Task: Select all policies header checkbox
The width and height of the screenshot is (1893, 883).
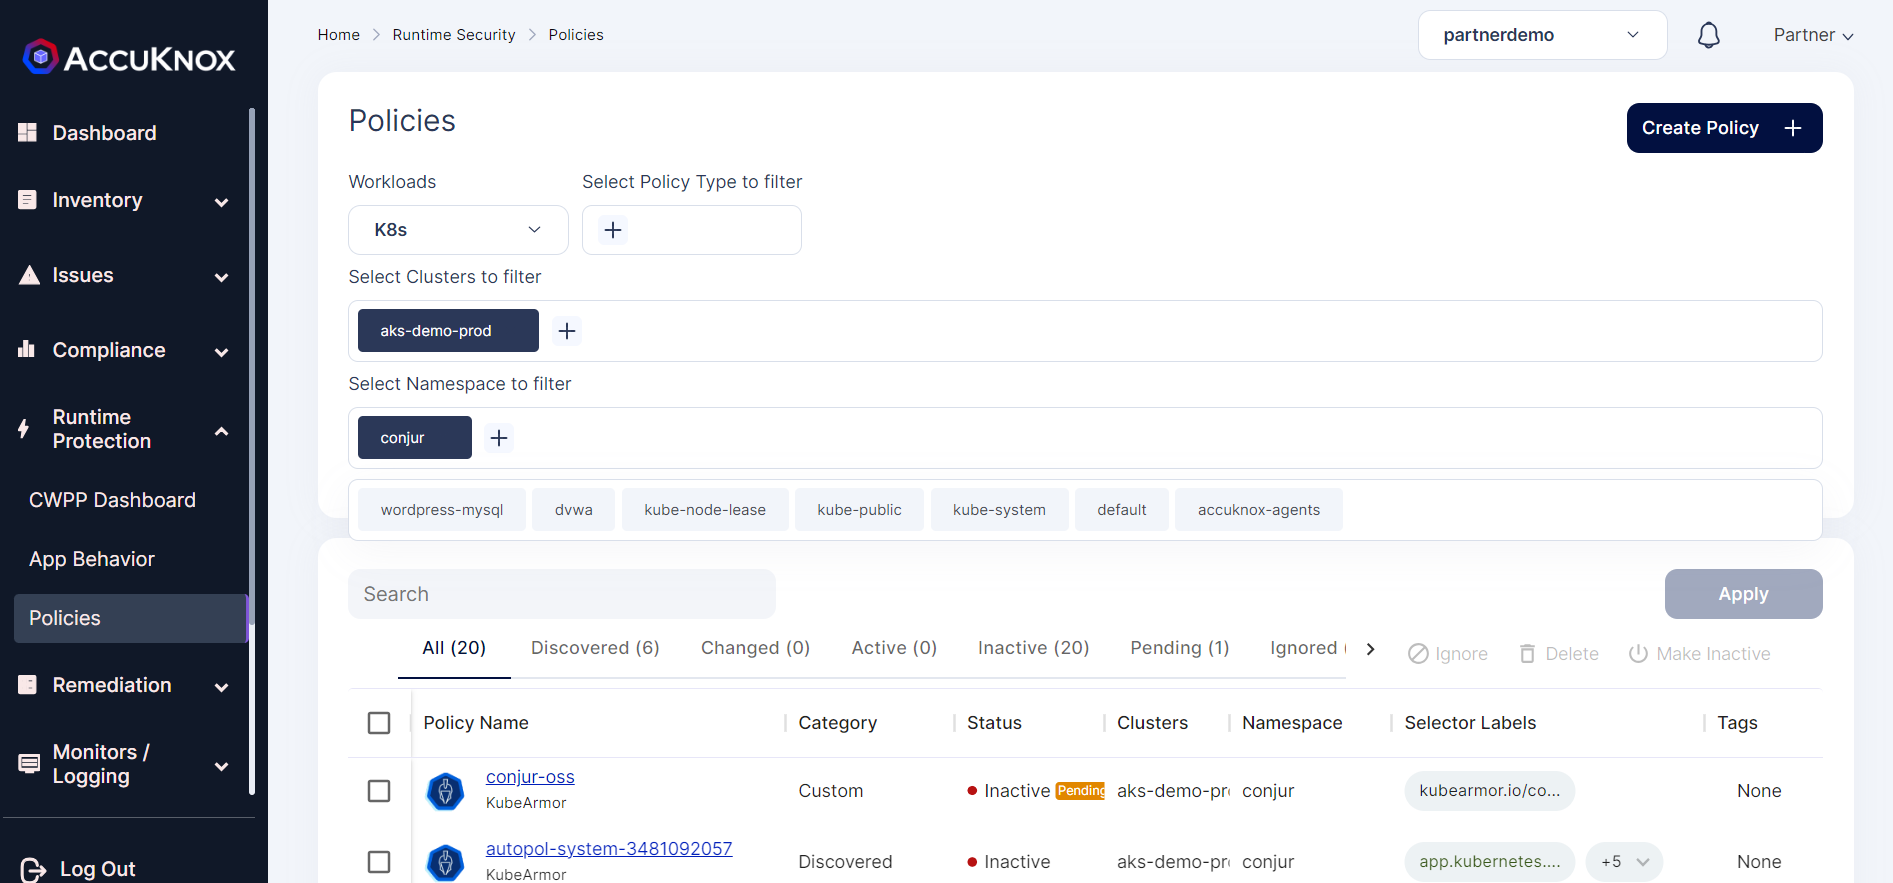Action: click(x=379, y=723)
